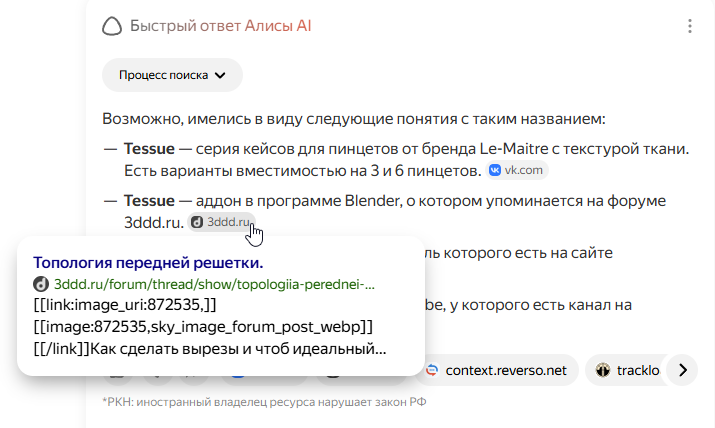Image resolution: width=715 pixels, height=428 pixels.
Task: Click the Reverso logo icon
Action: click(x=432, y=370)
